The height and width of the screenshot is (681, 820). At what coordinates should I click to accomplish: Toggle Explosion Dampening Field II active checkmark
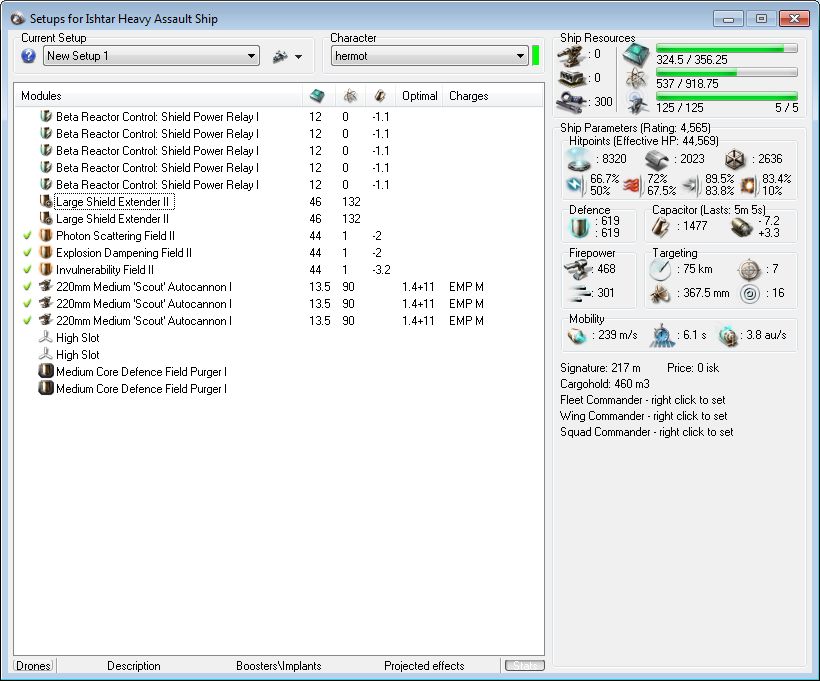pos(27,253)
